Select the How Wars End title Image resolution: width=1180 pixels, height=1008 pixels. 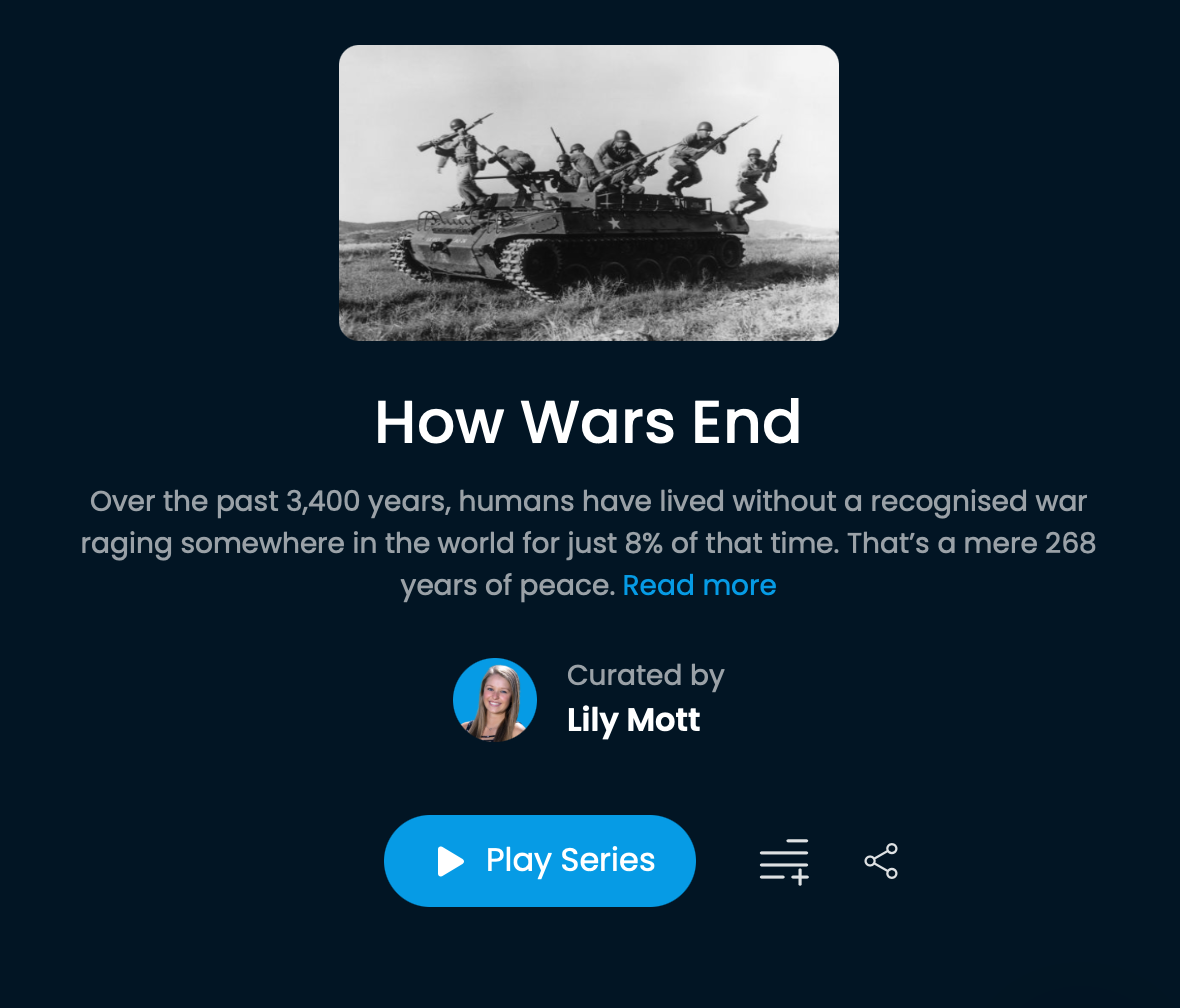point(588,422)
